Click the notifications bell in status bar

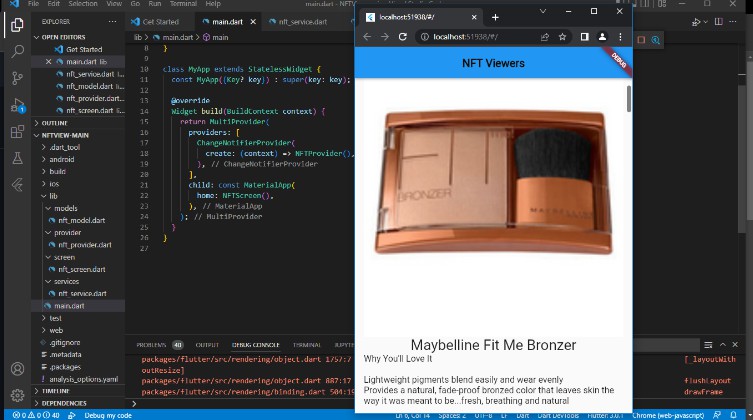coord(733,415)
